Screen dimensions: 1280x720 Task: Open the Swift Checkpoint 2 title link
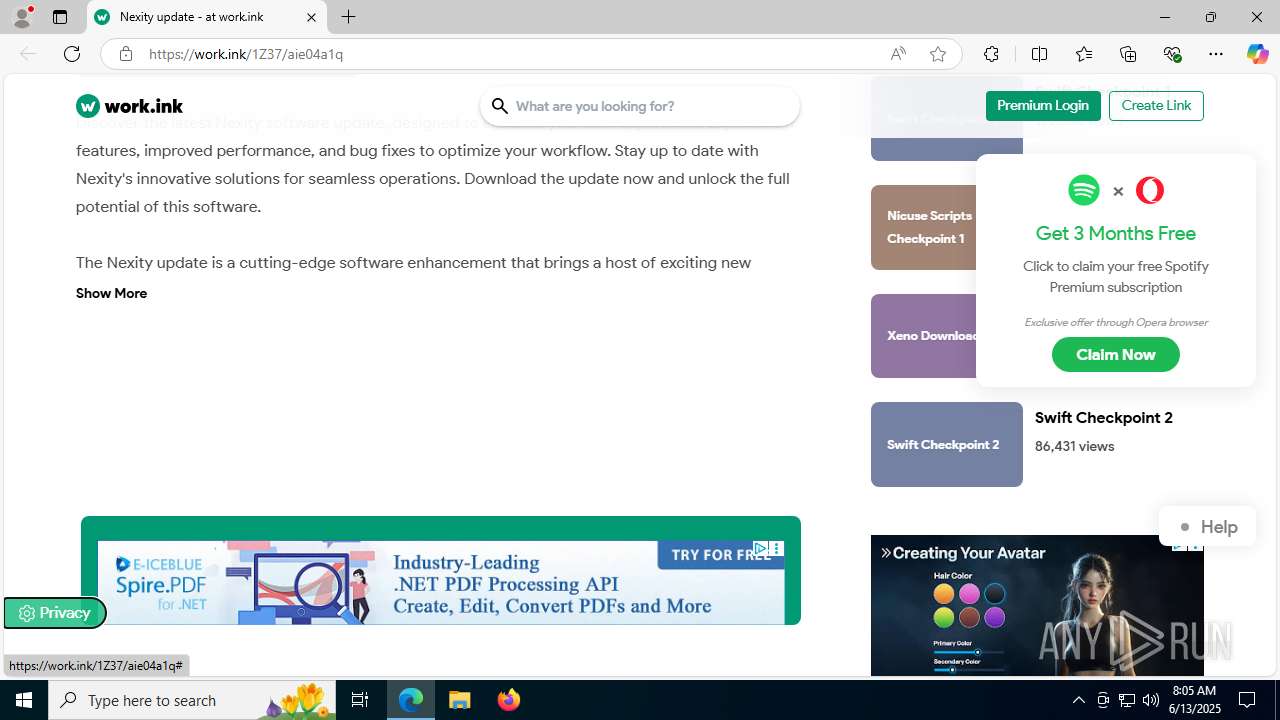pyautogui.click(x=1104, y=418)
